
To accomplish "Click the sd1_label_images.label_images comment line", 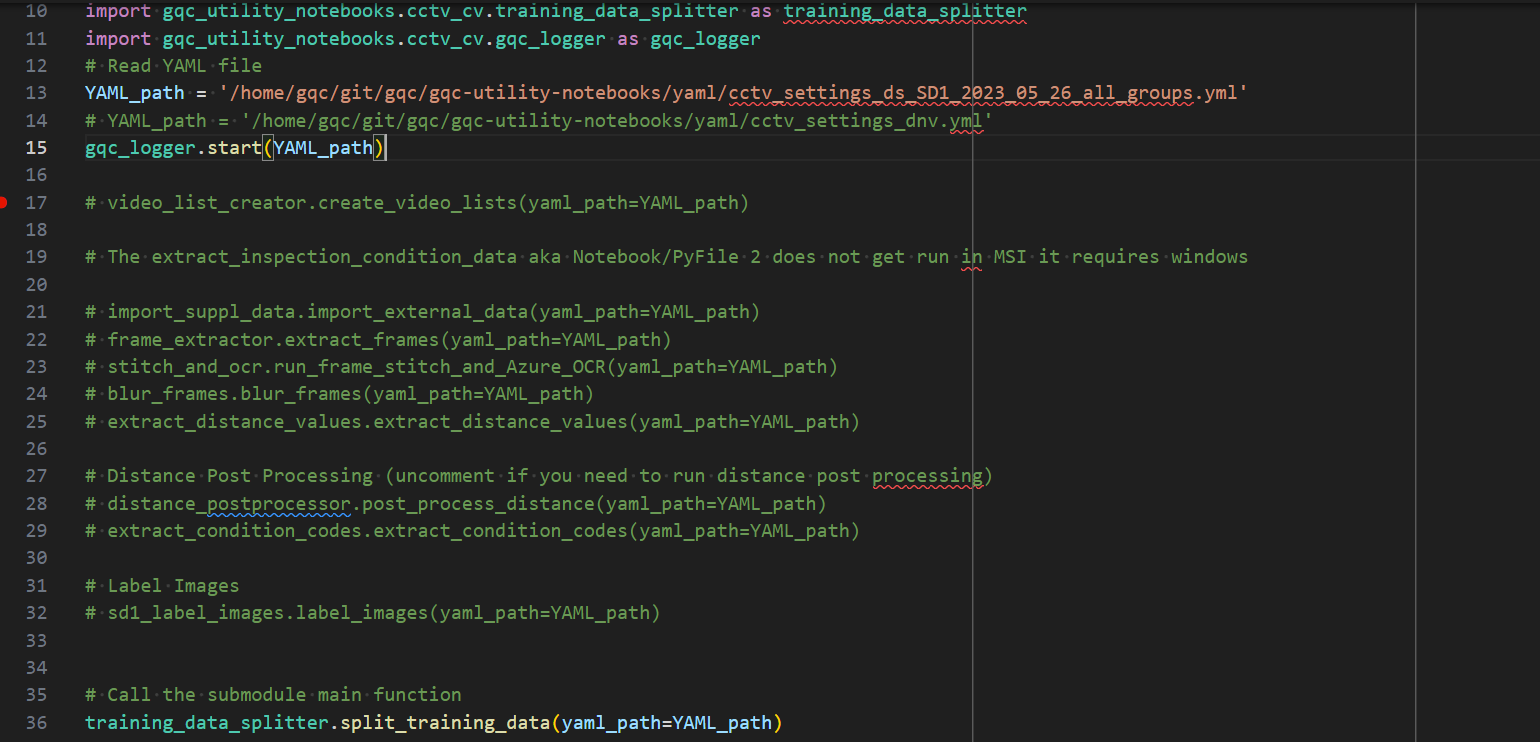I will click(372, 612).
